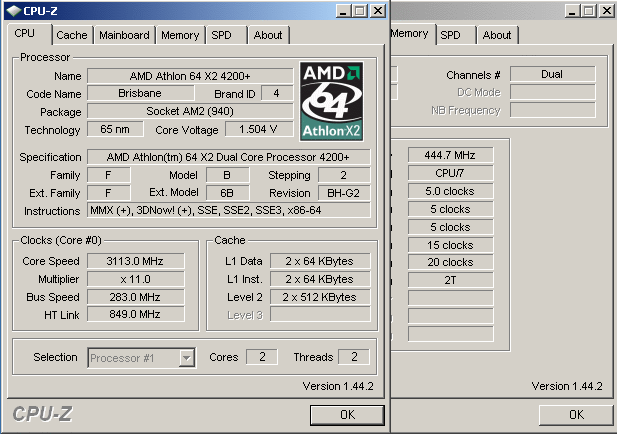The height and width of the screenshot is (434, 617).
Task: Click the processor Name field
Action: [x=190, y=76]
